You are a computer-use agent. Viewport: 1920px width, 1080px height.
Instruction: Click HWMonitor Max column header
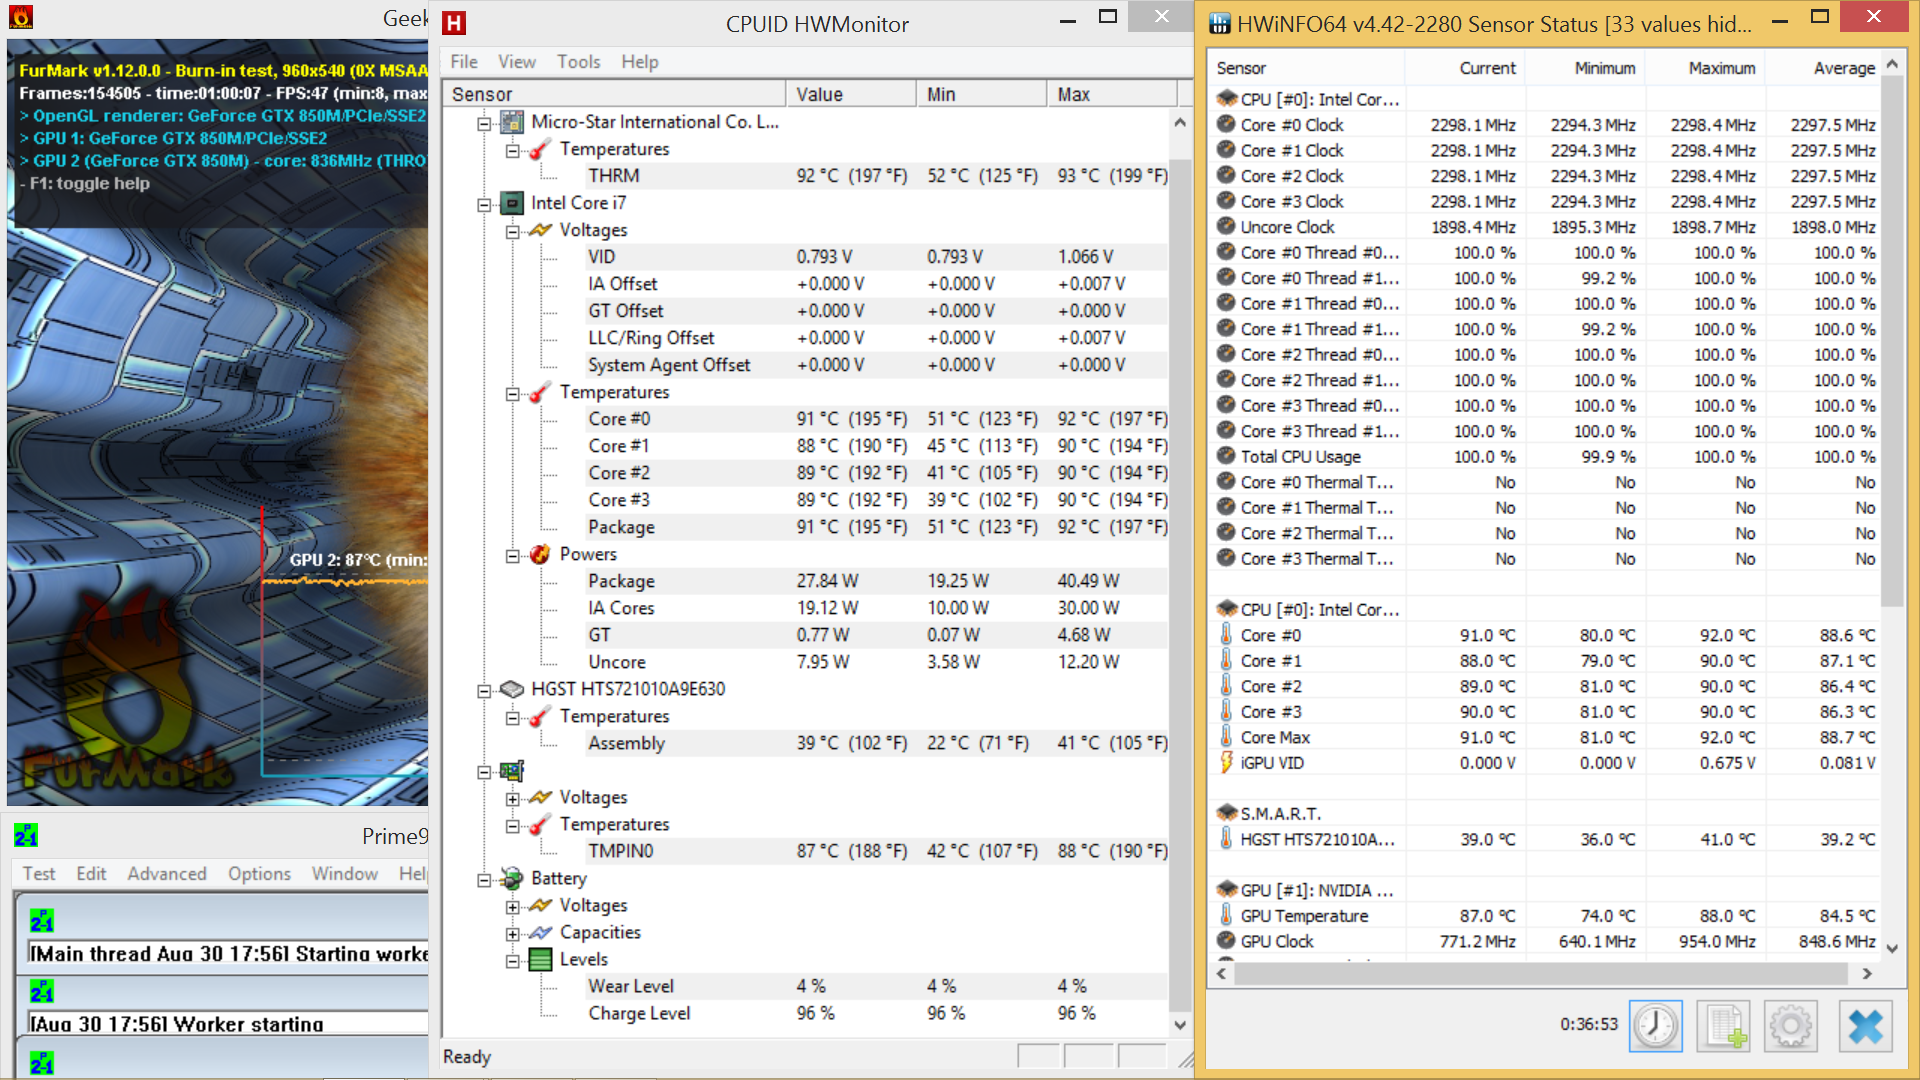1112,94
